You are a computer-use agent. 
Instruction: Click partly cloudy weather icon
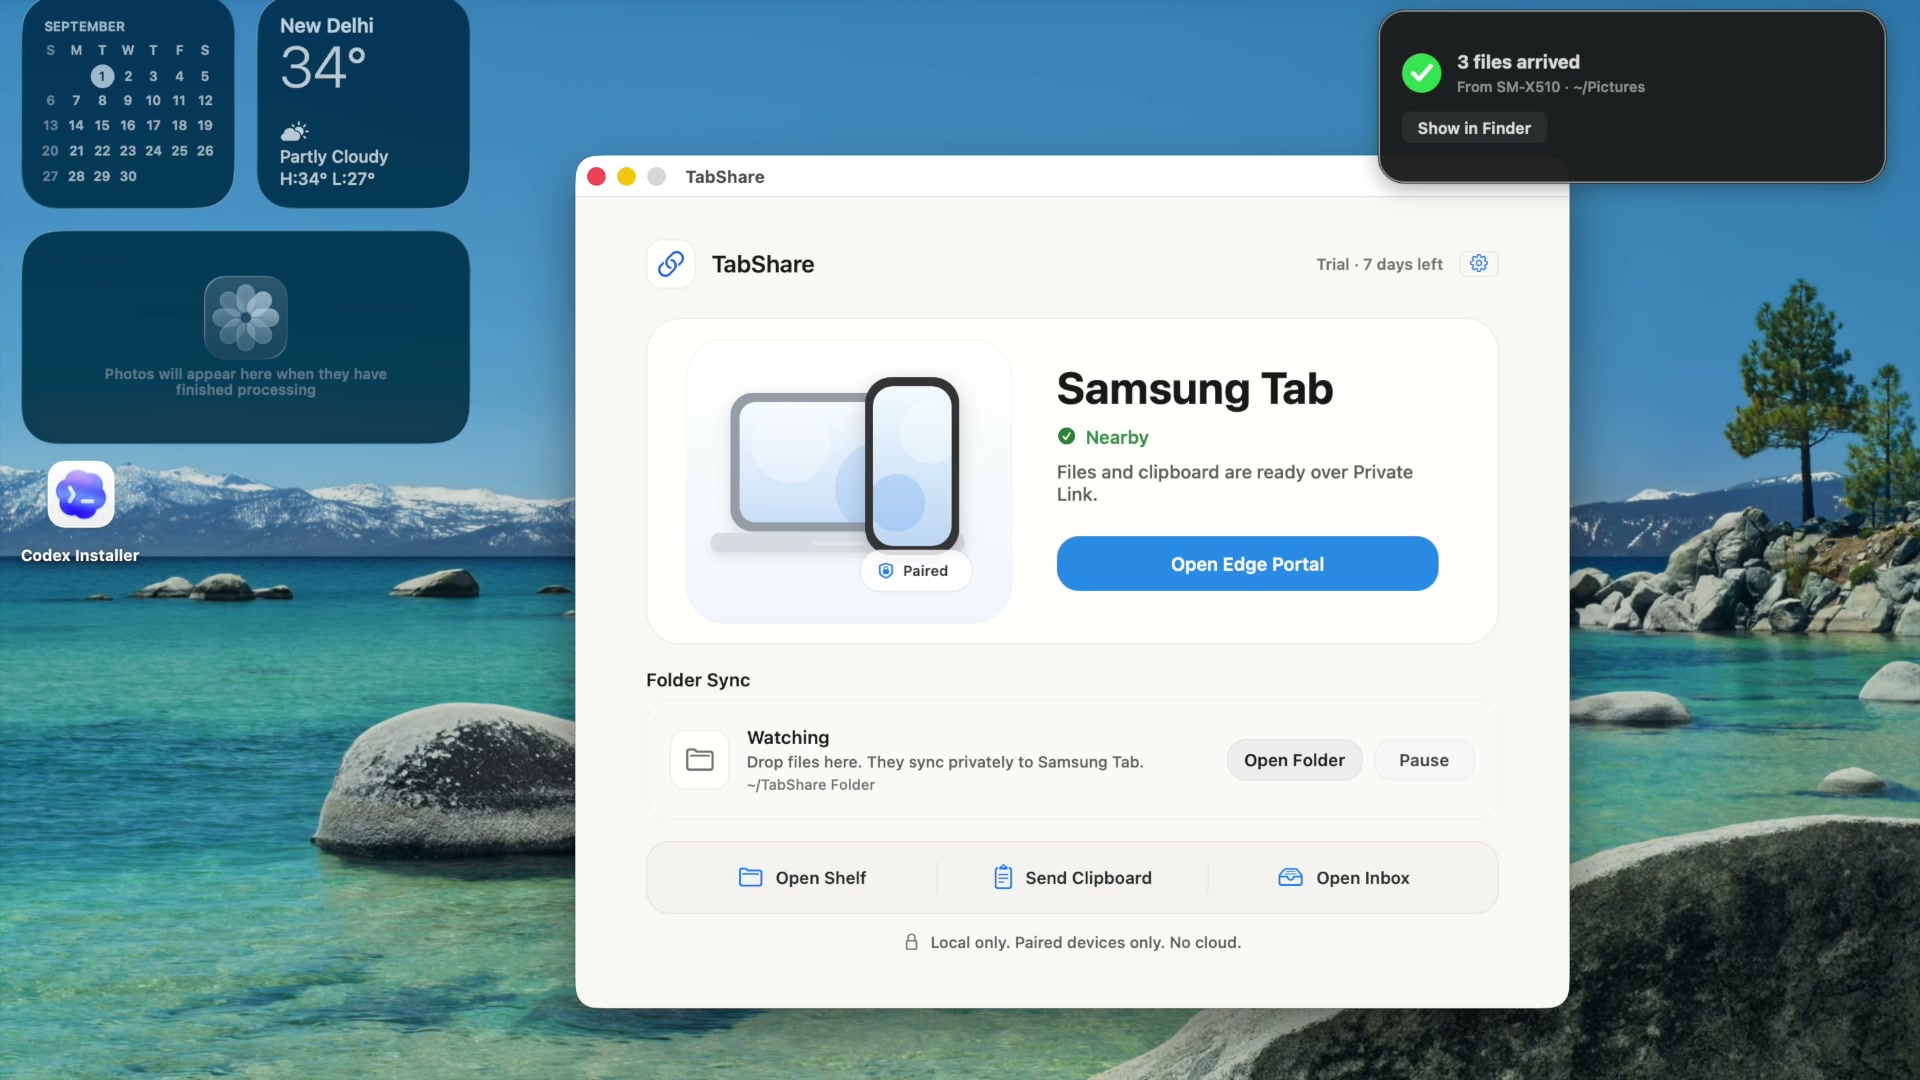(x=294, y=131)
